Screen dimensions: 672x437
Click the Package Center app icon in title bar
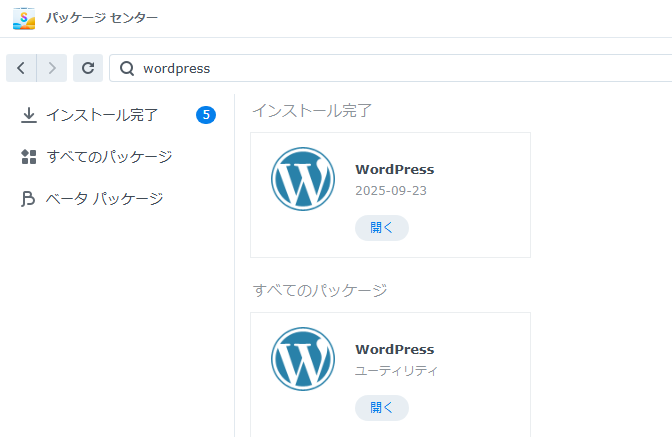tap(24, 18)
